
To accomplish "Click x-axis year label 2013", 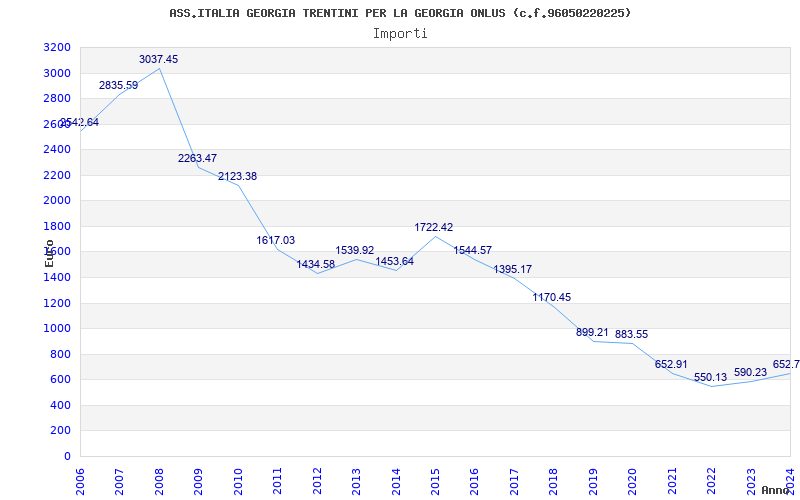I will coord(356,482).
